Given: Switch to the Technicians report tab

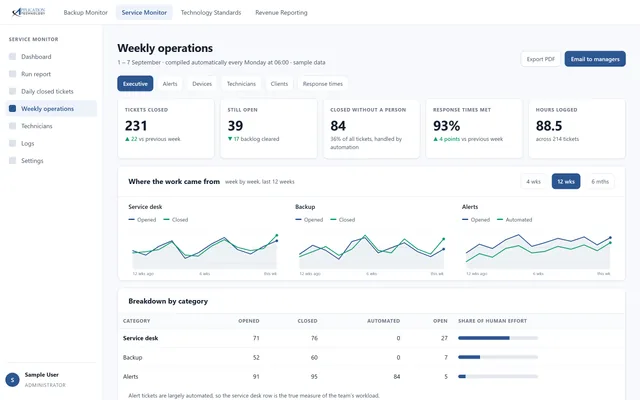Looking at the screenshot, I should (x=241, y=84).
